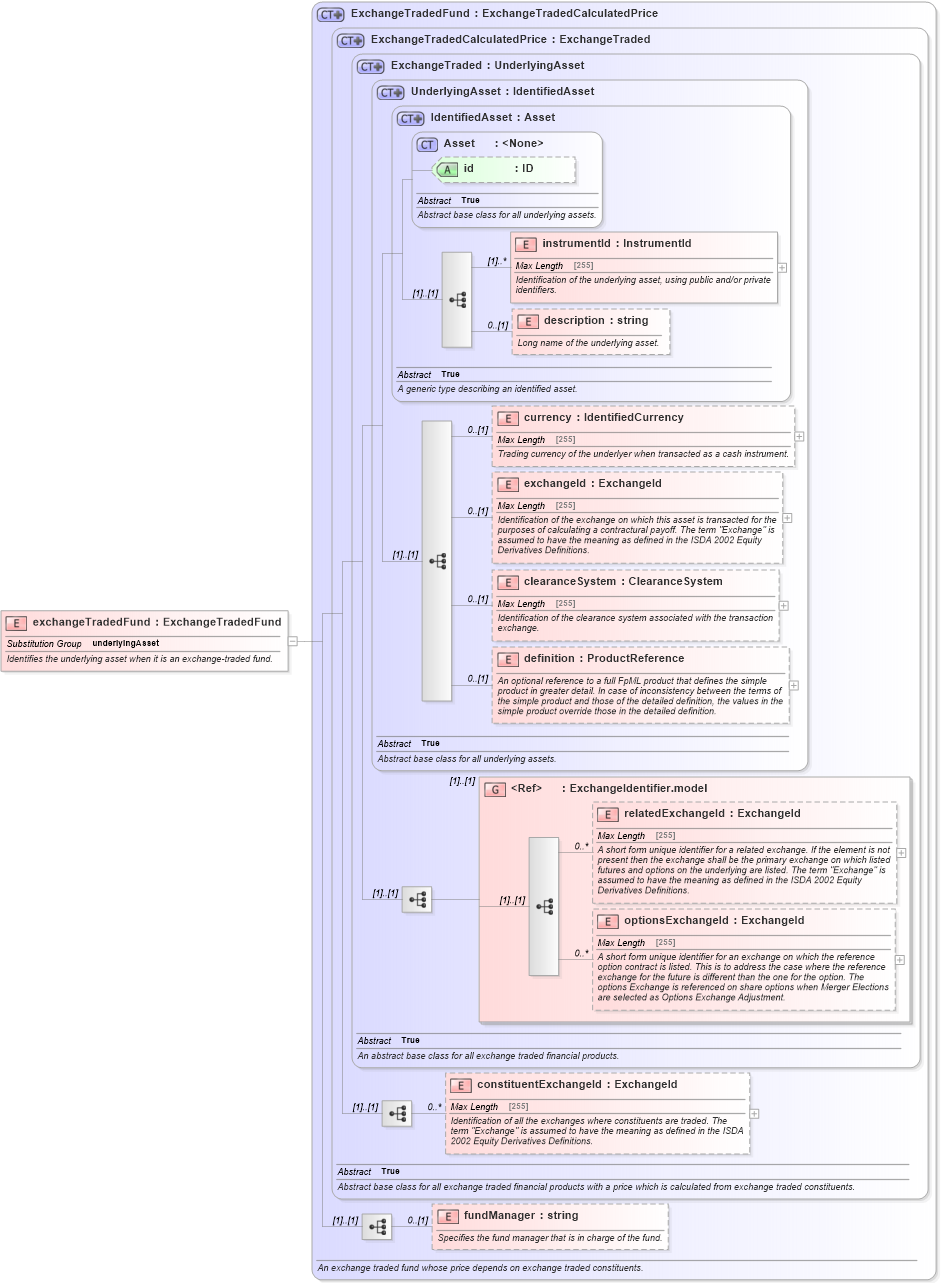Click the relatedExchangeId : ExchangeId label

(x=712, y=815)
